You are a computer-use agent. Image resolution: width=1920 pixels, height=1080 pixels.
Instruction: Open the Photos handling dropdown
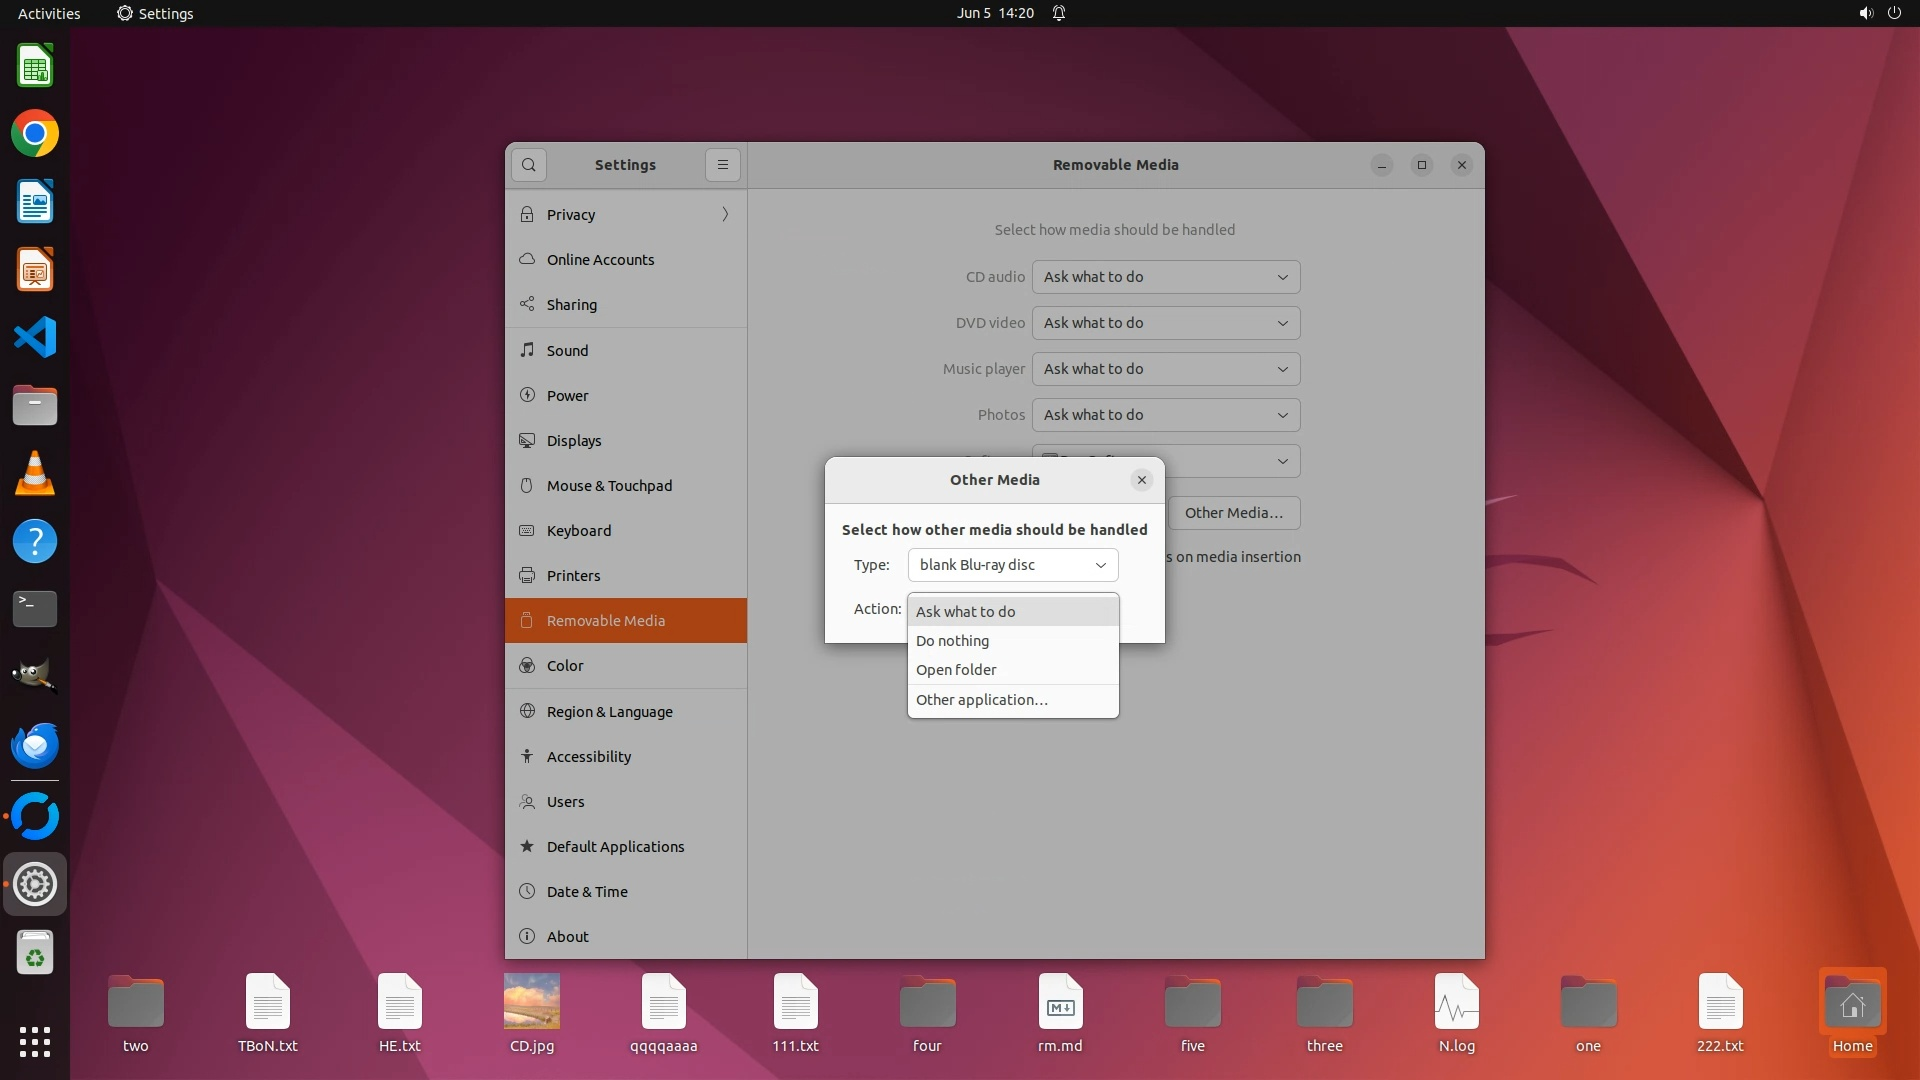pos(1165,415)
